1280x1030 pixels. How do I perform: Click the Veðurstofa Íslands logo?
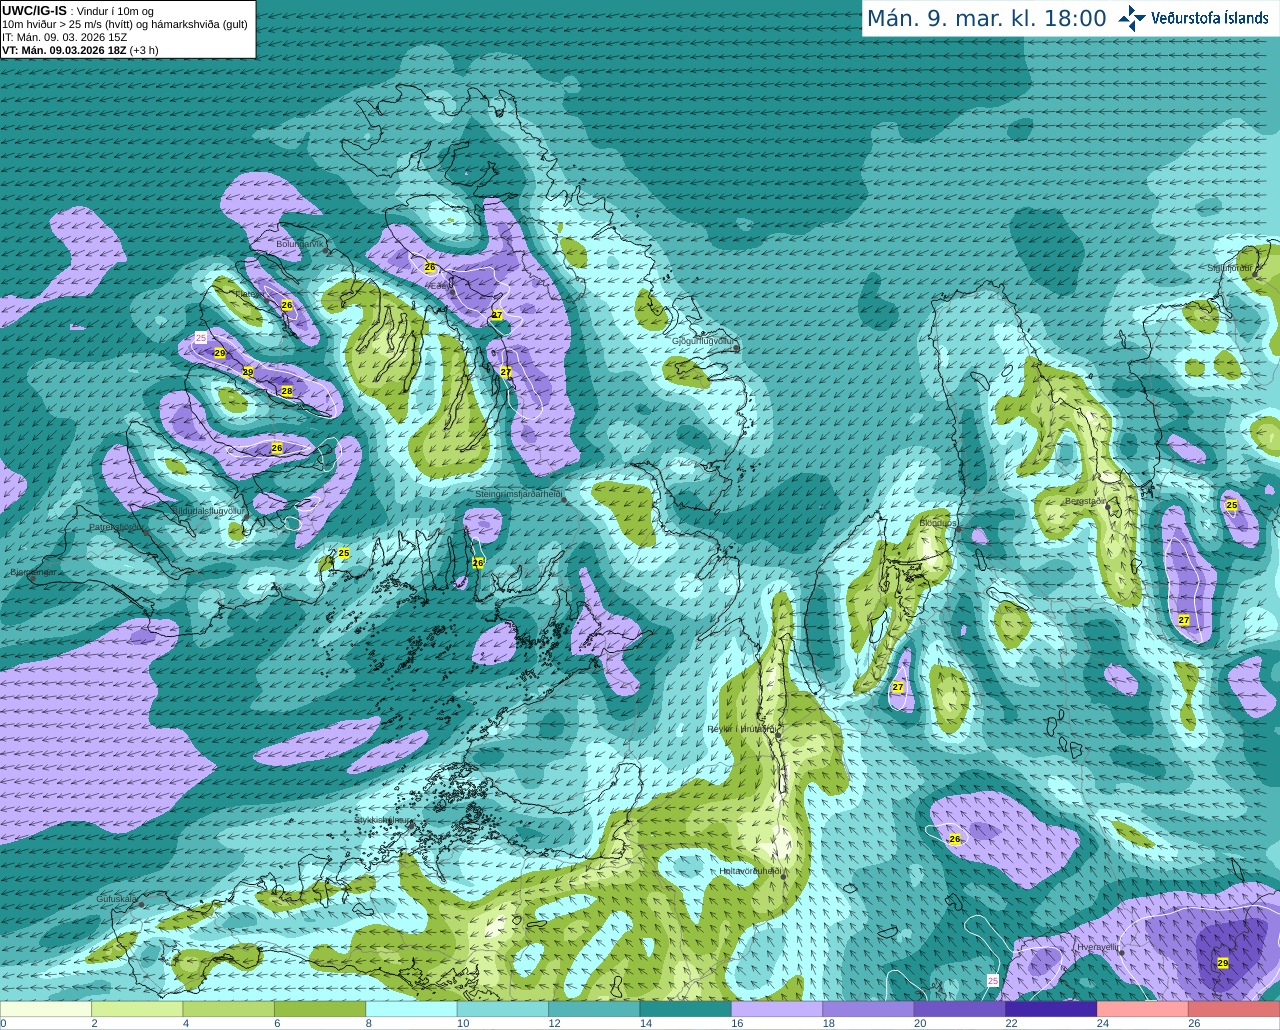coord(1193,18)
